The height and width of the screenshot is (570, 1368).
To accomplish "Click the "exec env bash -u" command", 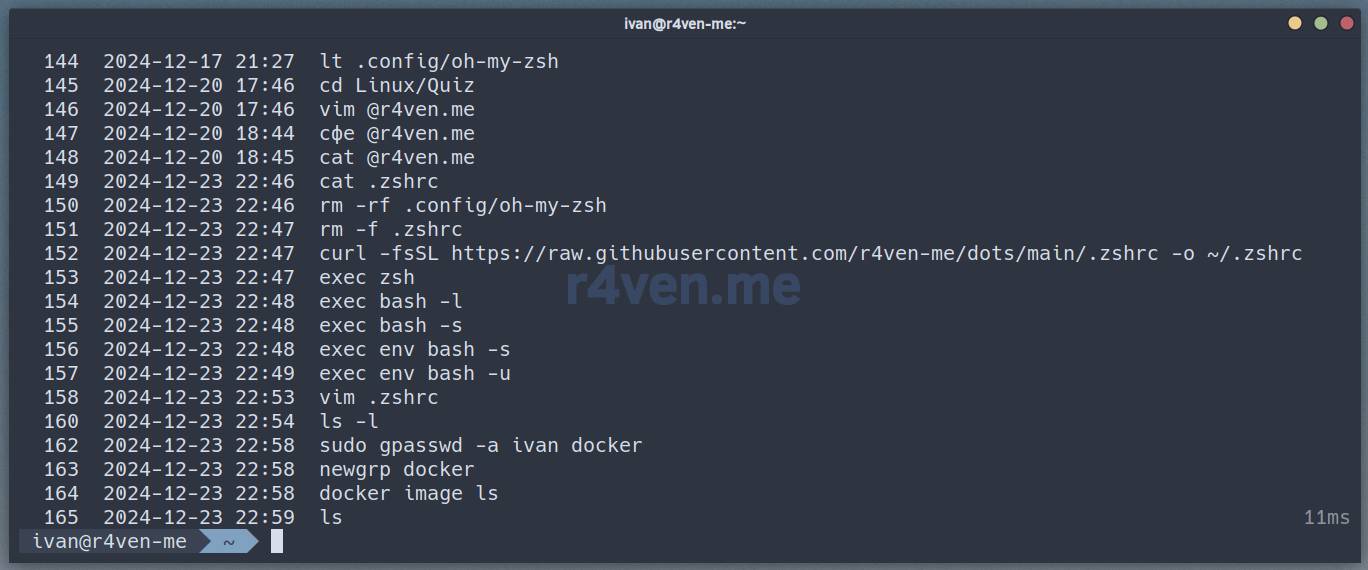I will pos(414,373).
